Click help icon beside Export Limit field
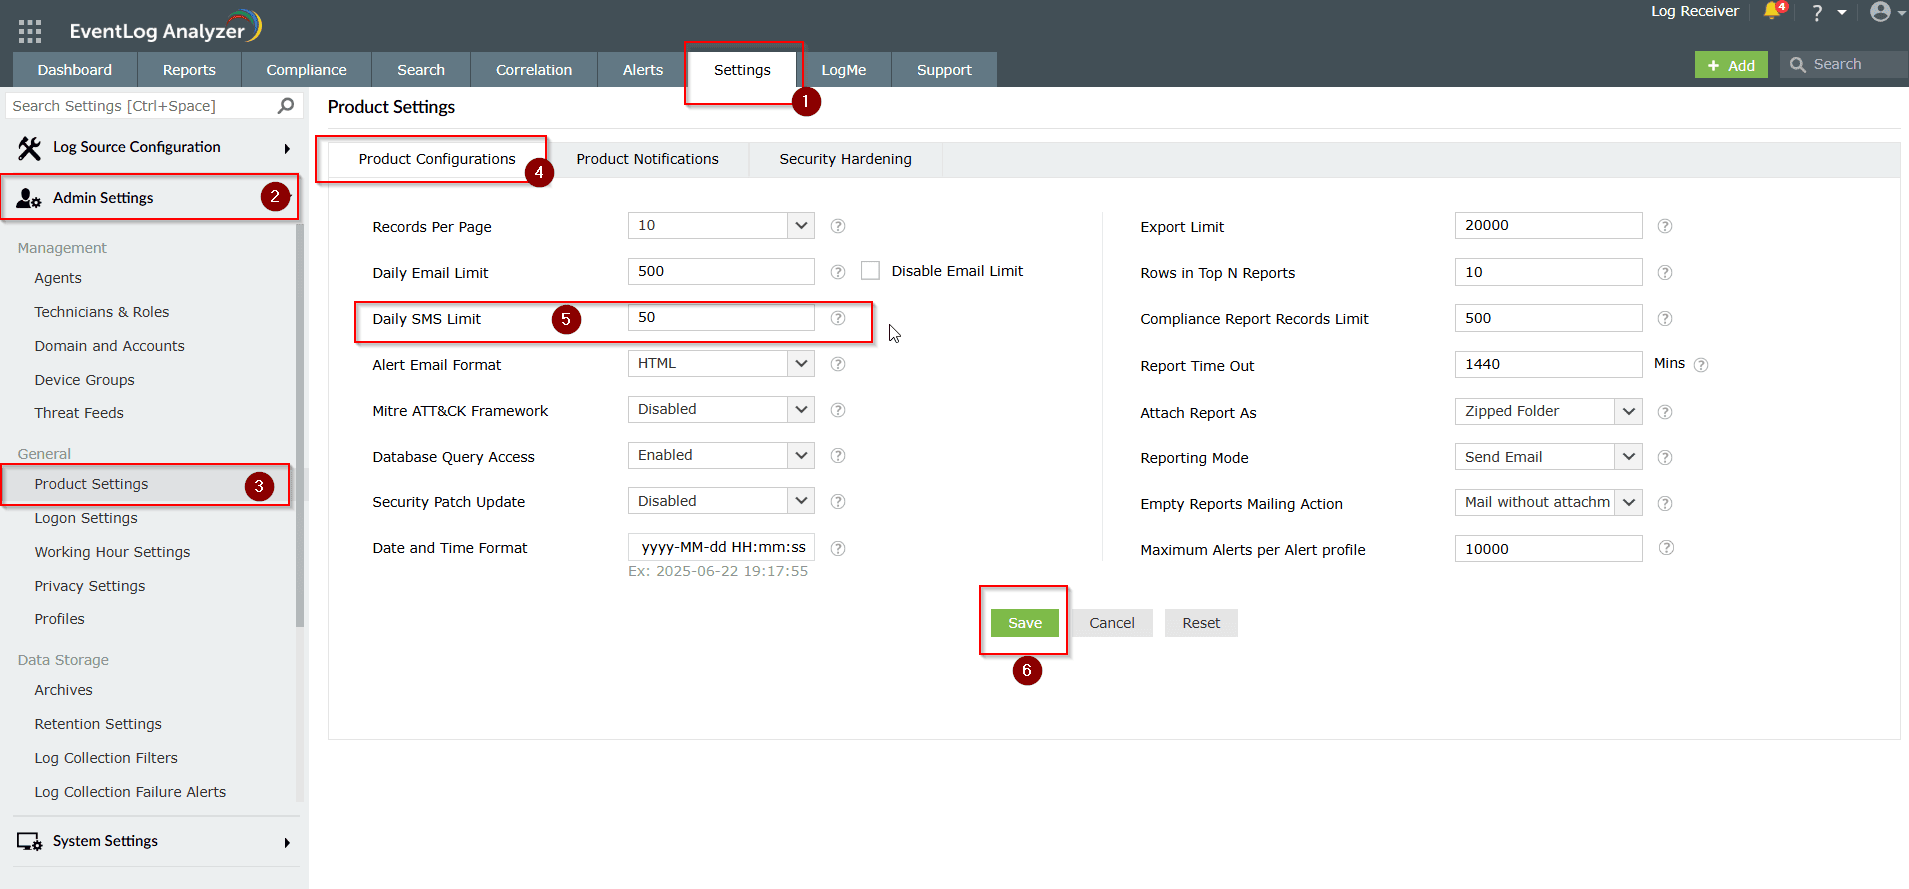The image size is (1909, 889). coord(1664,226)
